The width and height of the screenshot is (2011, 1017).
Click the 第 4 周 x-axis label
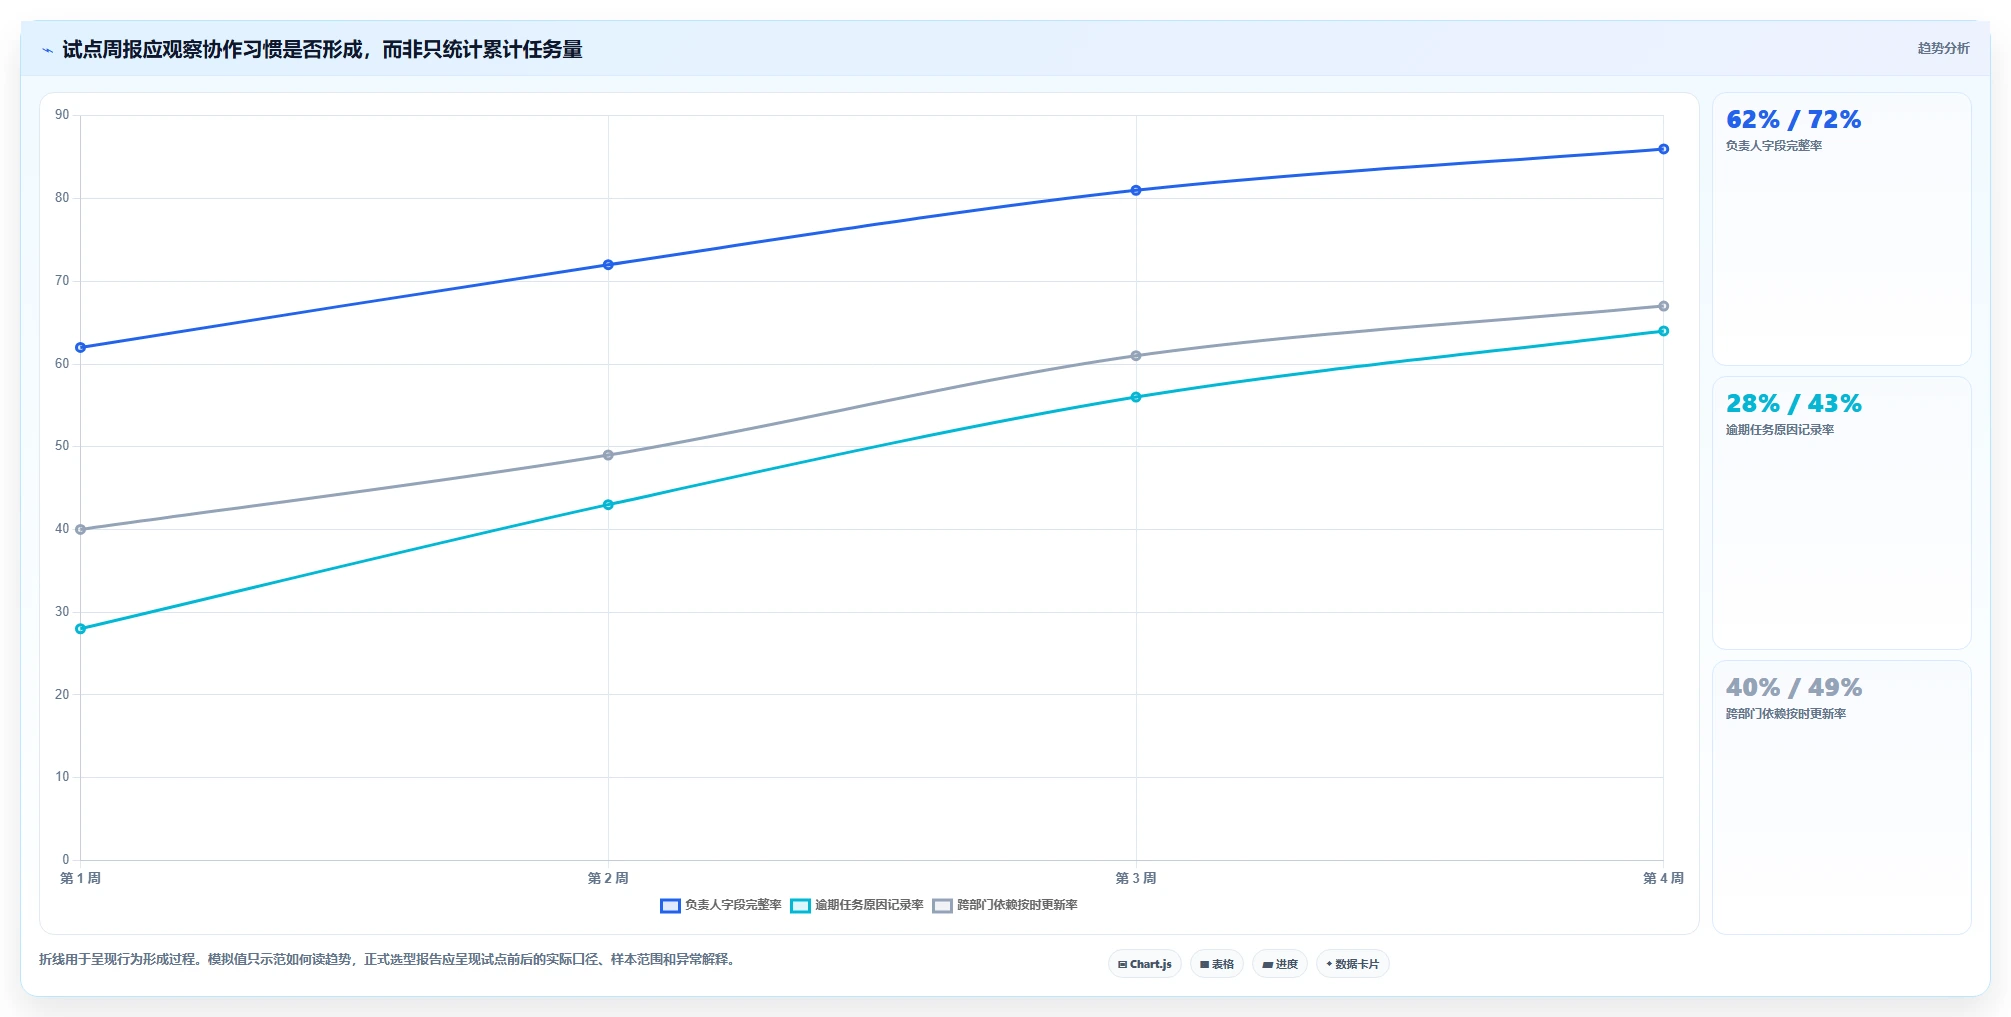point(1663,878)
